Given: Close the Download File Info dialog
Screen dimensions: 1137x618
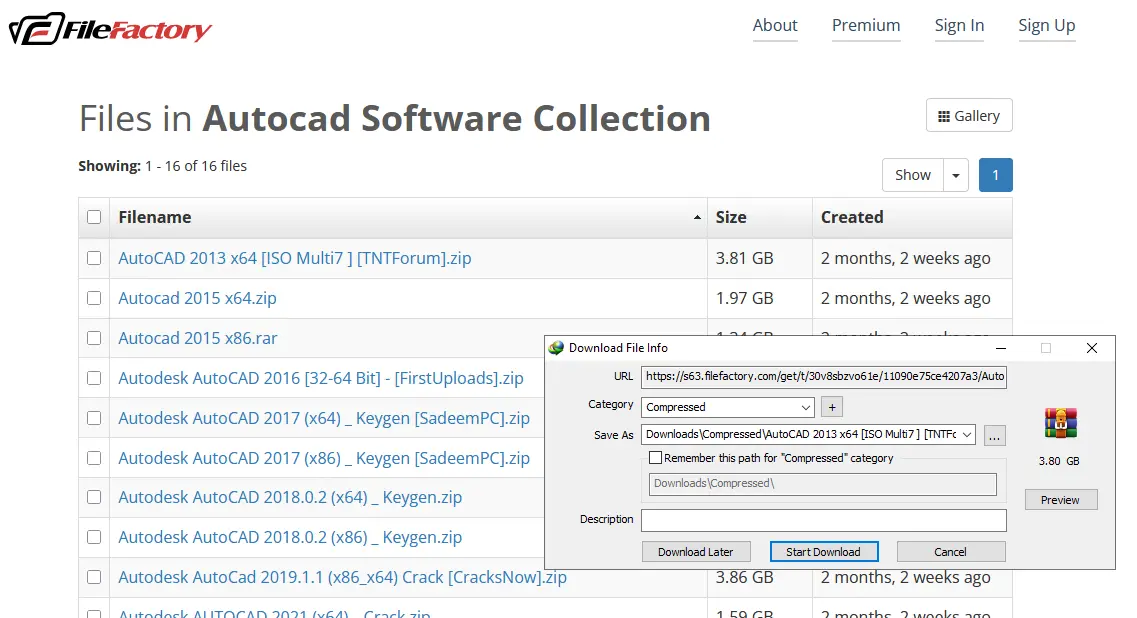Looking at the screenshot, I should coord(1091,348).
